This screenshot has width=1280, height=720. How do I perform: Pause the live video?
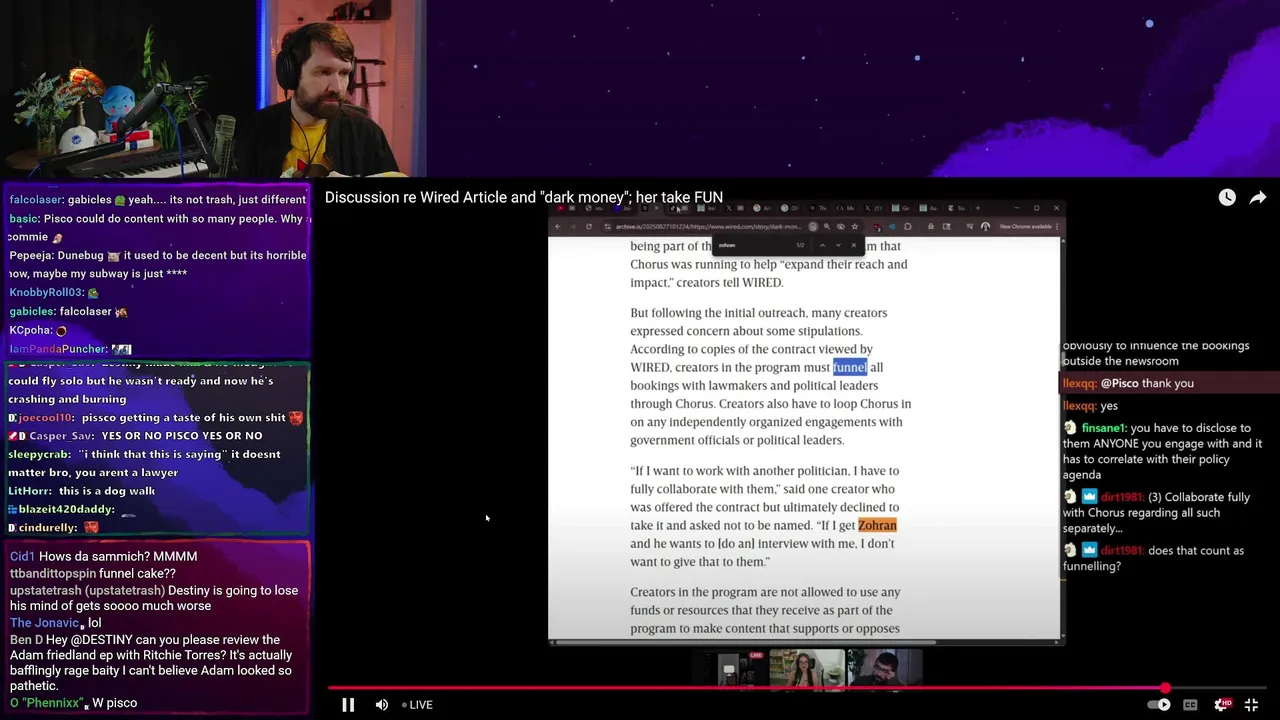[x=348, y=705]
